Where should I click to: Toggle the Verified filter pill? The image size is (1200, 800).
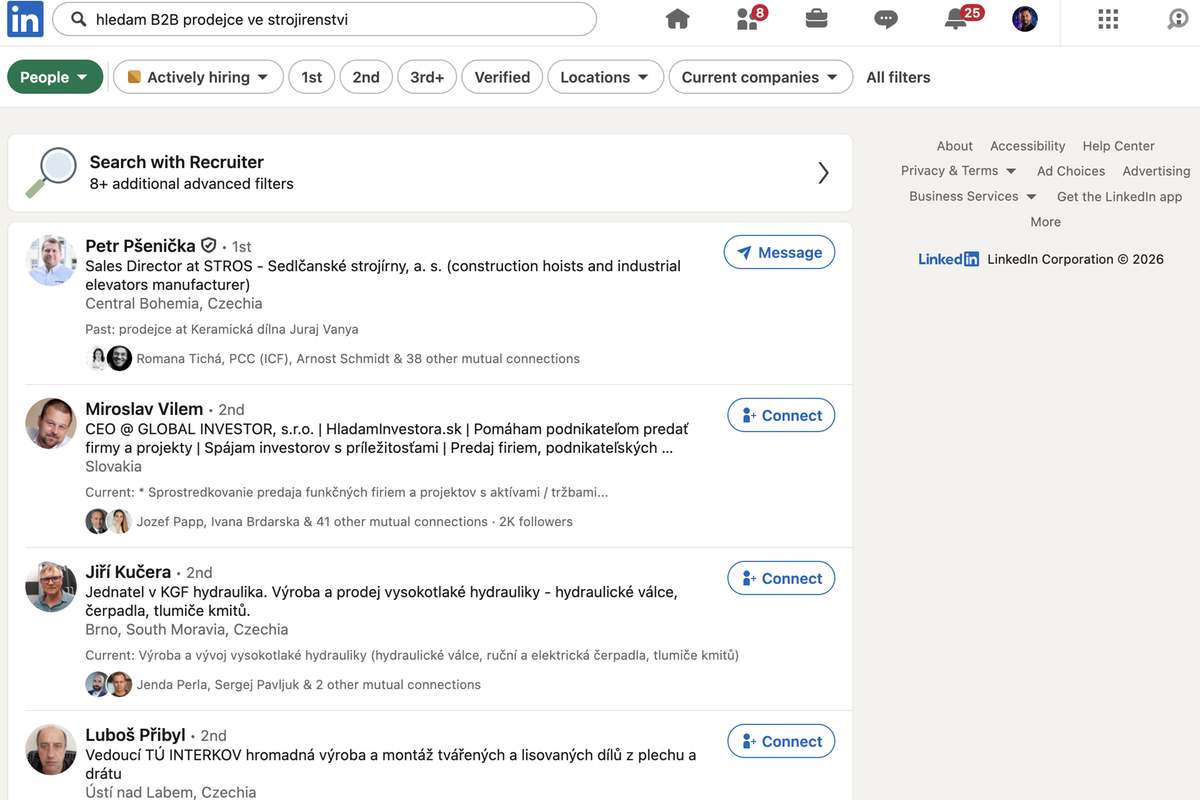[502, 77]
